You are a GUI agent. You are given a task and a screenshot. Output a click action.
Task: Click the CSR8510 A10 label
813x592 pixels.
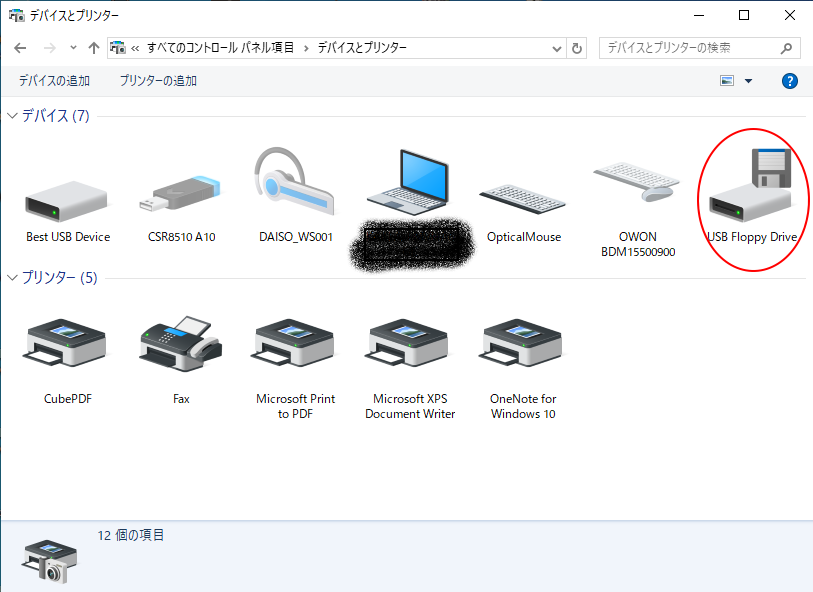[181, 237]
